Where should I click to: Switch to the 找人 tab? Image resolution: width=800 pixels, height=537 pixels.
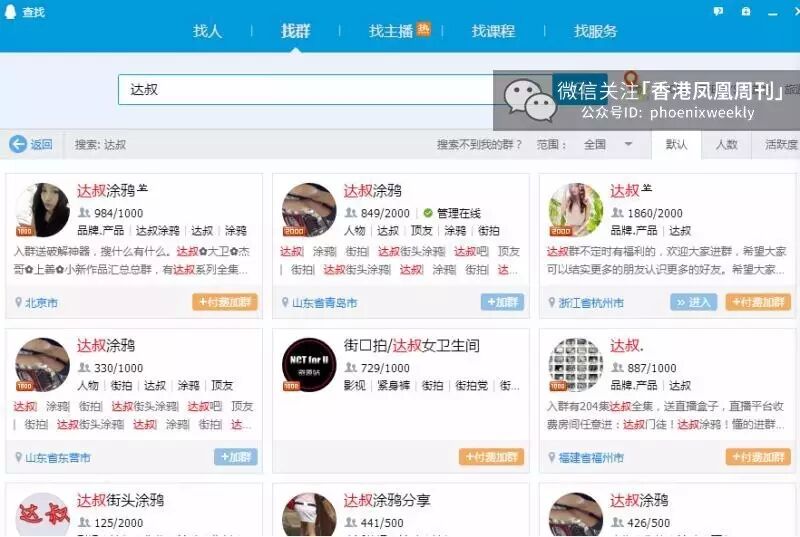click(207, 31)
